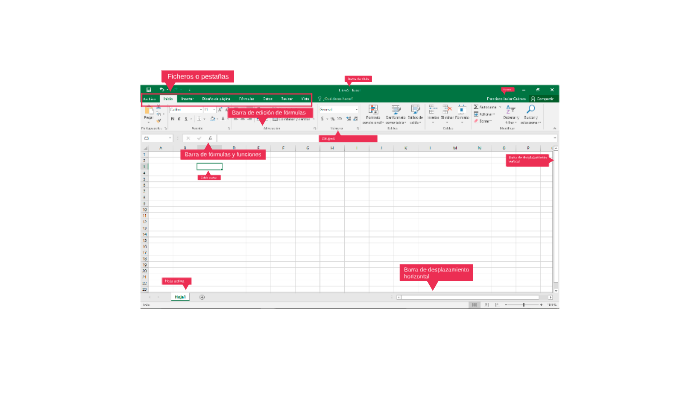Open the Revisar ribbon tab

(287, 99)
